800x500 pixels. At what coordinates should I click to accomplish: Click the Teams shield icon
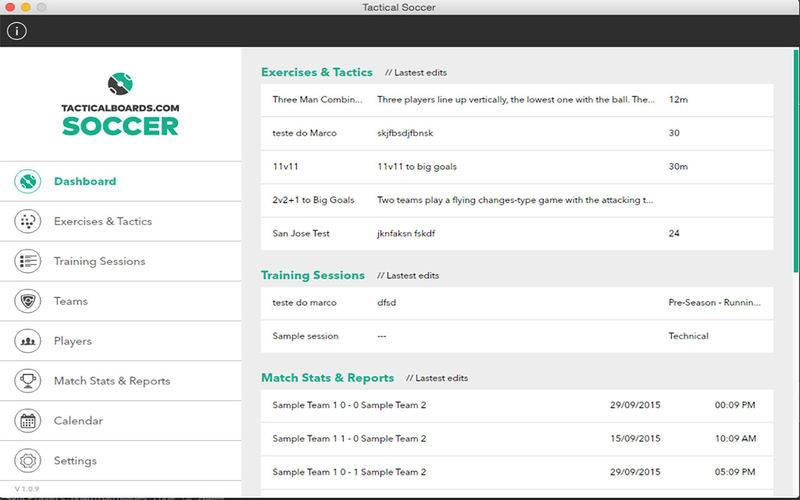point(28,301)
